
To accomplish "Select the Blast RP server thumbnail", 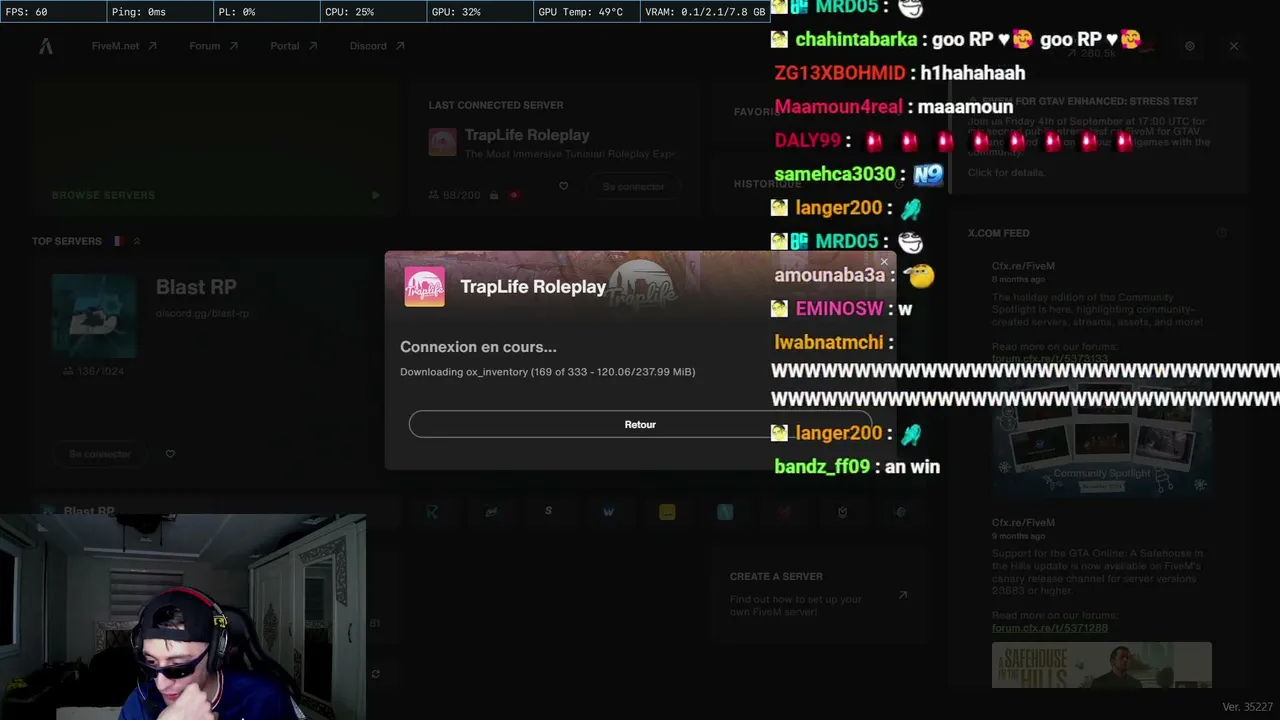I will (94, 316).
